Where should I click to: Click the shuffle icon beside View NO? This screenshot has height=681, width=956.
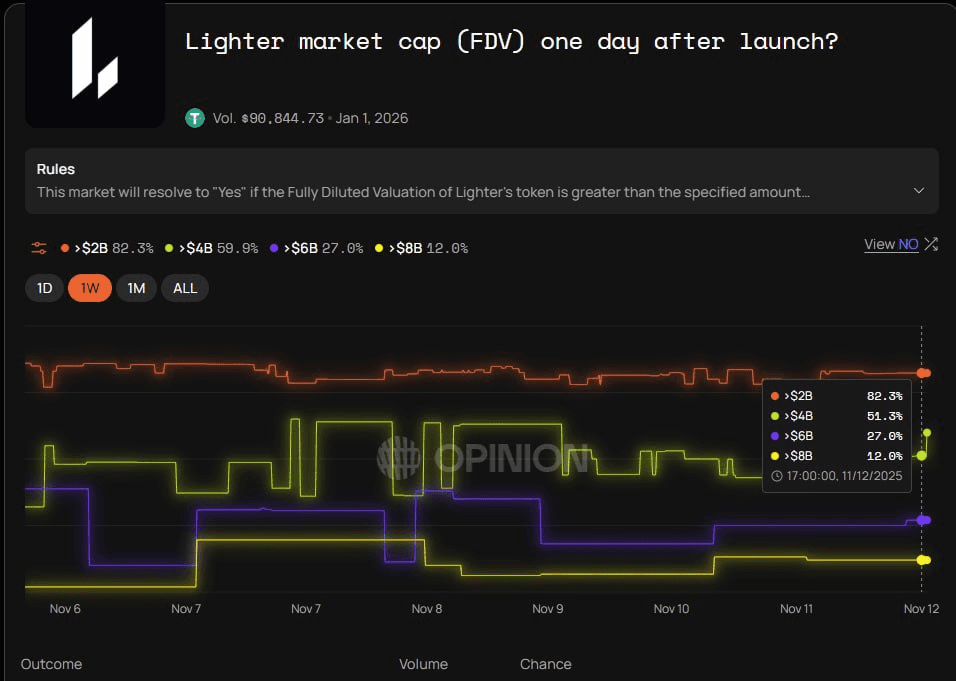pyautogui.click(x=931, y=244)
